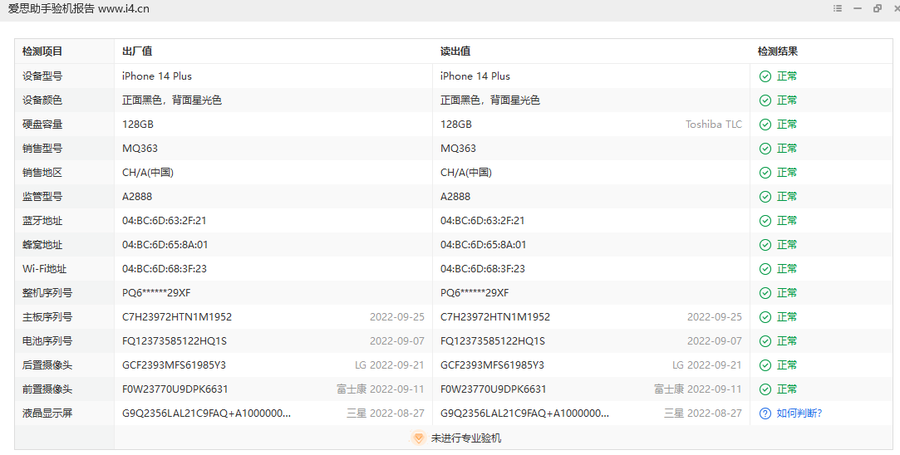Click the green check icon in 设备型号 row
900x455 pixels.
(x=765, y=76)
